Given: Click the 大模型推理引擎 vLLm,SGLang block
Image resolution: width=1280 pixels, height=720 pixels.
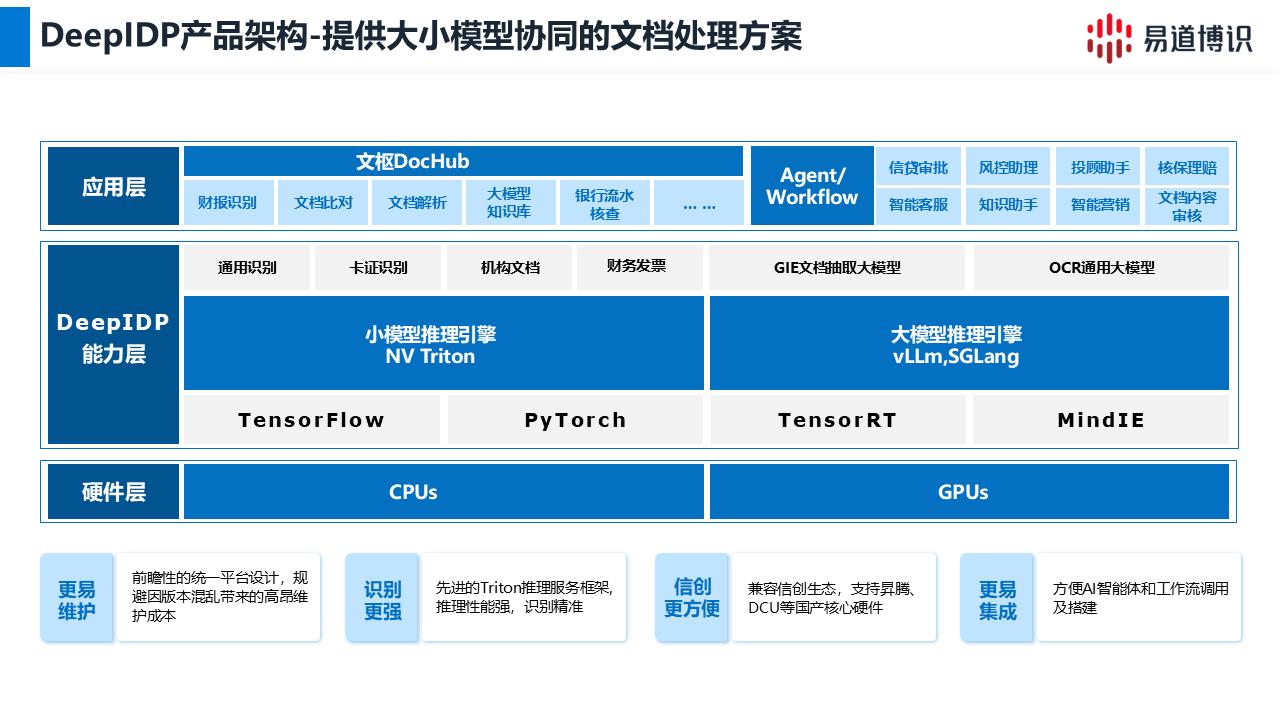Looking at the screenshot, I should tap(968, 343).
